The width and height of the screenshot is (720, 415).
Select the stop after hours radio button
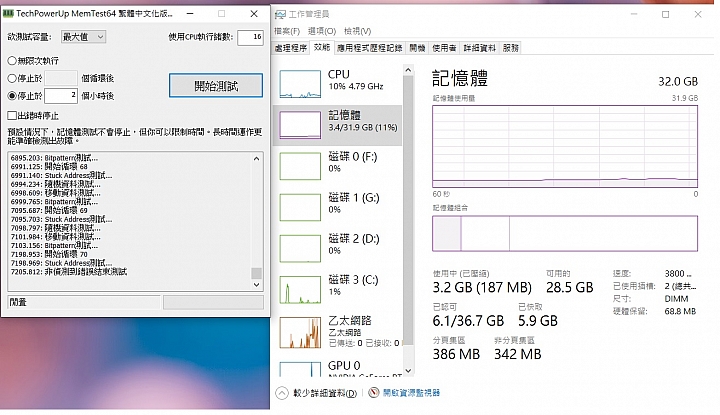(12, 96)
